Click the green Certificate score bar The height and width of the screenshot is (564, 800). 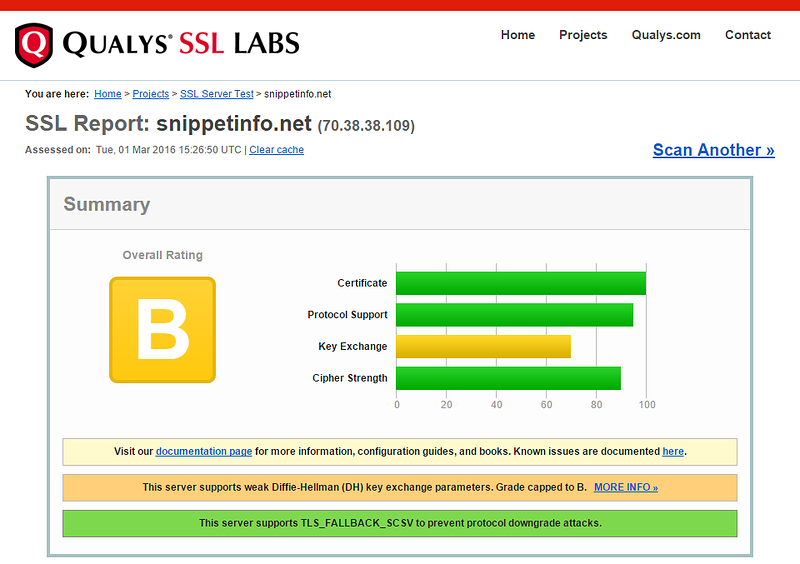(x=521, y=283)
